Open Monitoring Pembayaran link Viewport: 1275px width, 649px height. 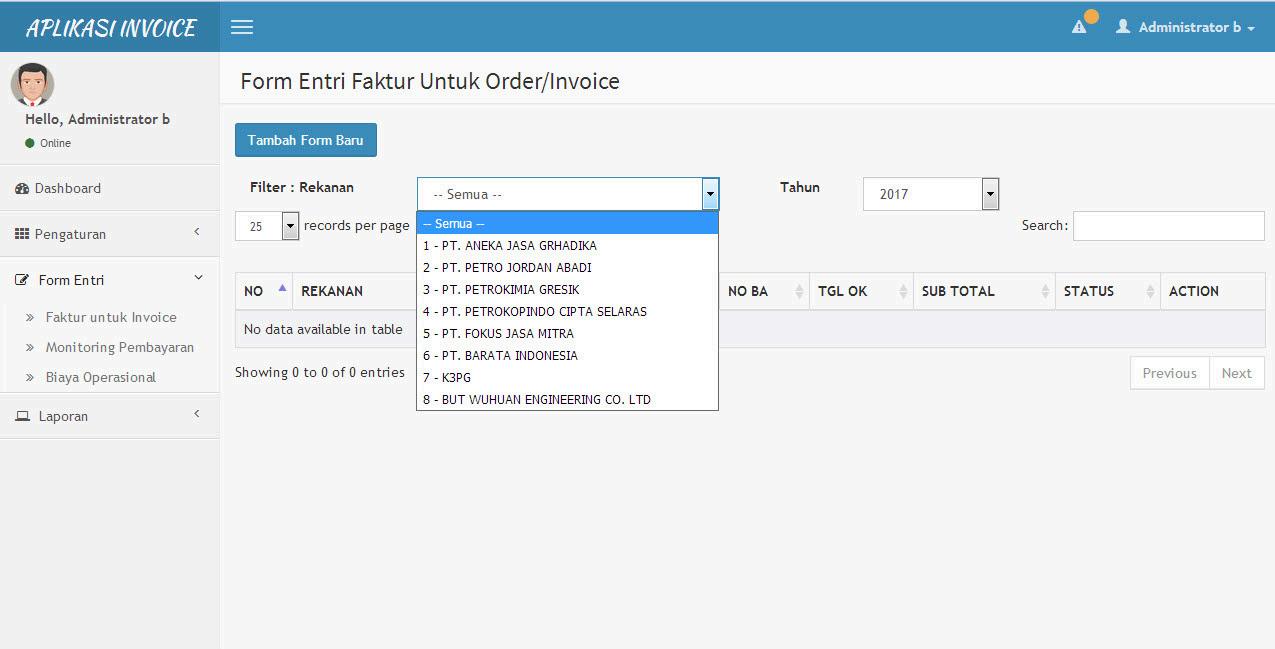click(120, 347)
